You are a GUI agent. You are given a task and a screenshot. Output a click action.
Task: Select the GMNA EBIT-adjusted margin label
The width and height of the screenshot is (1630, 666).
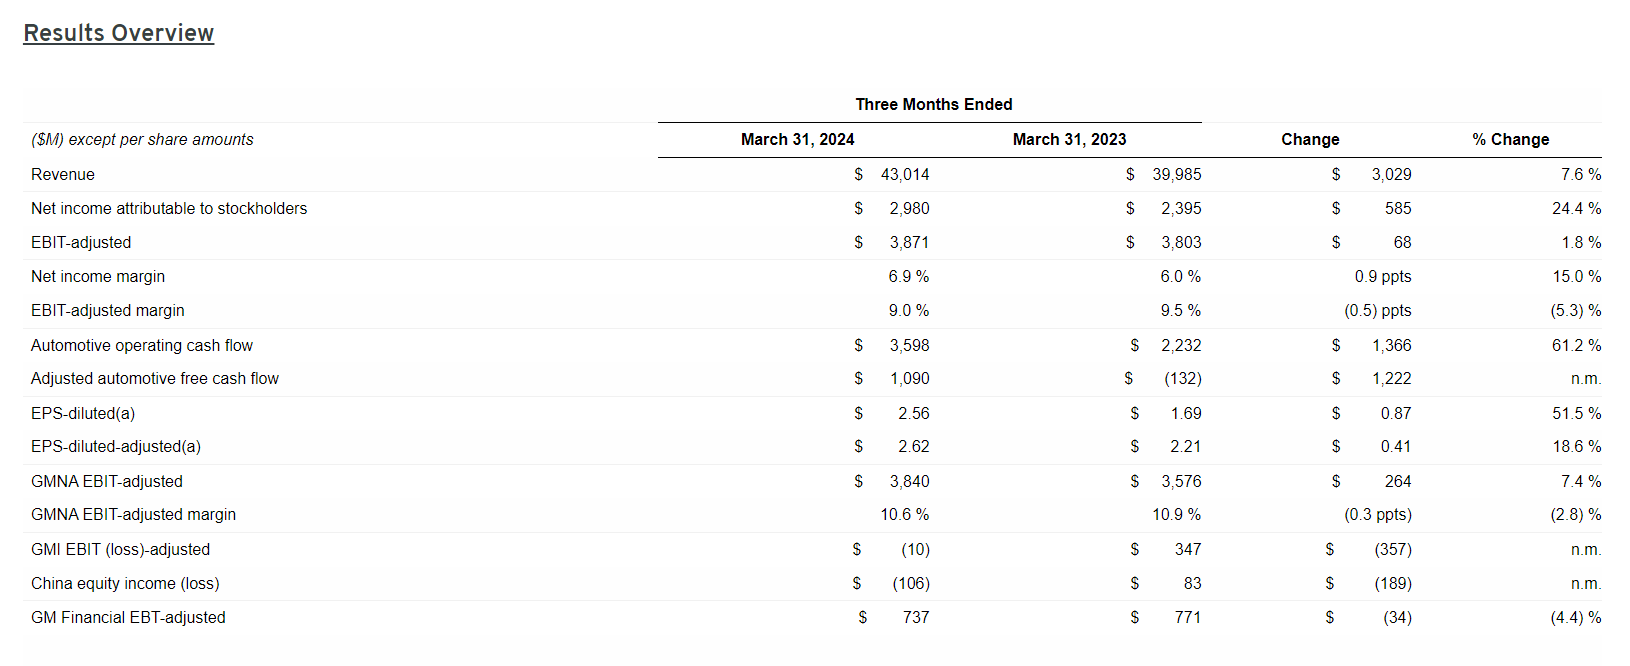tap(133, 515)
